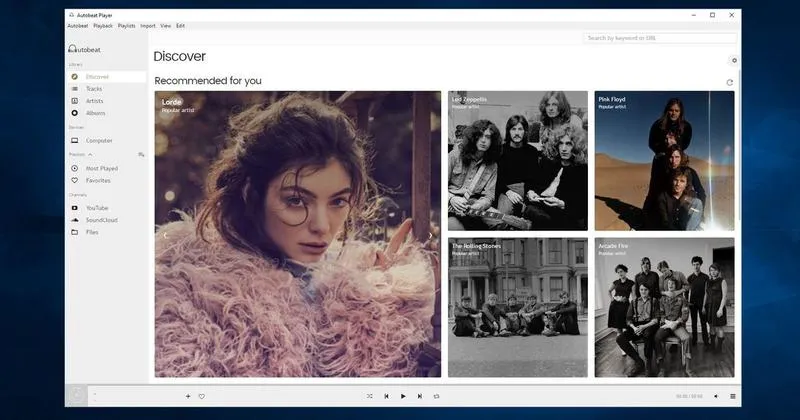Screen dimensions: 800x420
Task: Click the plus icon in the player bar
Action: (188, 396)
